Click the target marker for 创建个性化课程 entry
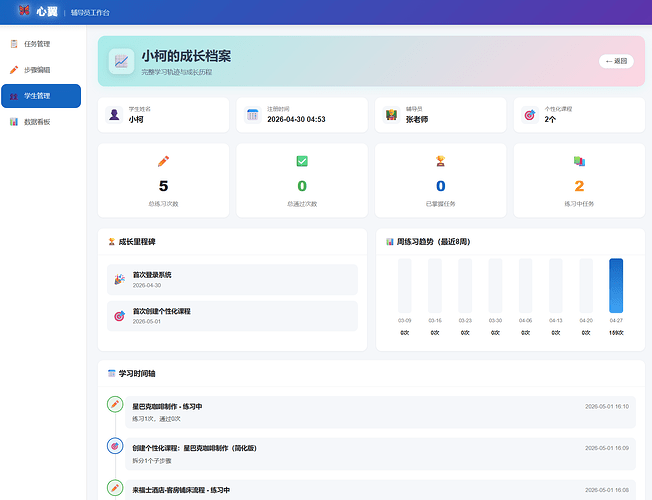 click(115, 446)
